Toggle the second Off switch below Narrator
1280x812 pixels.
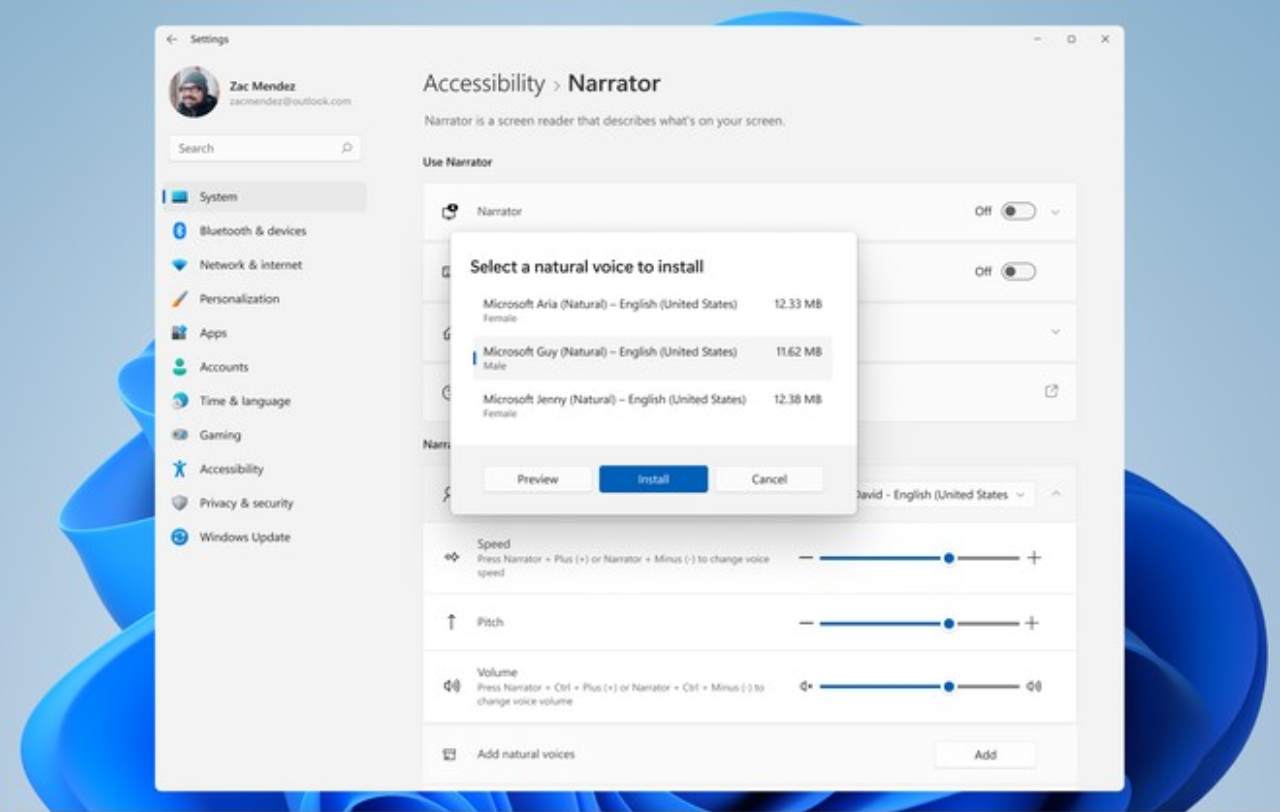click(1019, 271)
